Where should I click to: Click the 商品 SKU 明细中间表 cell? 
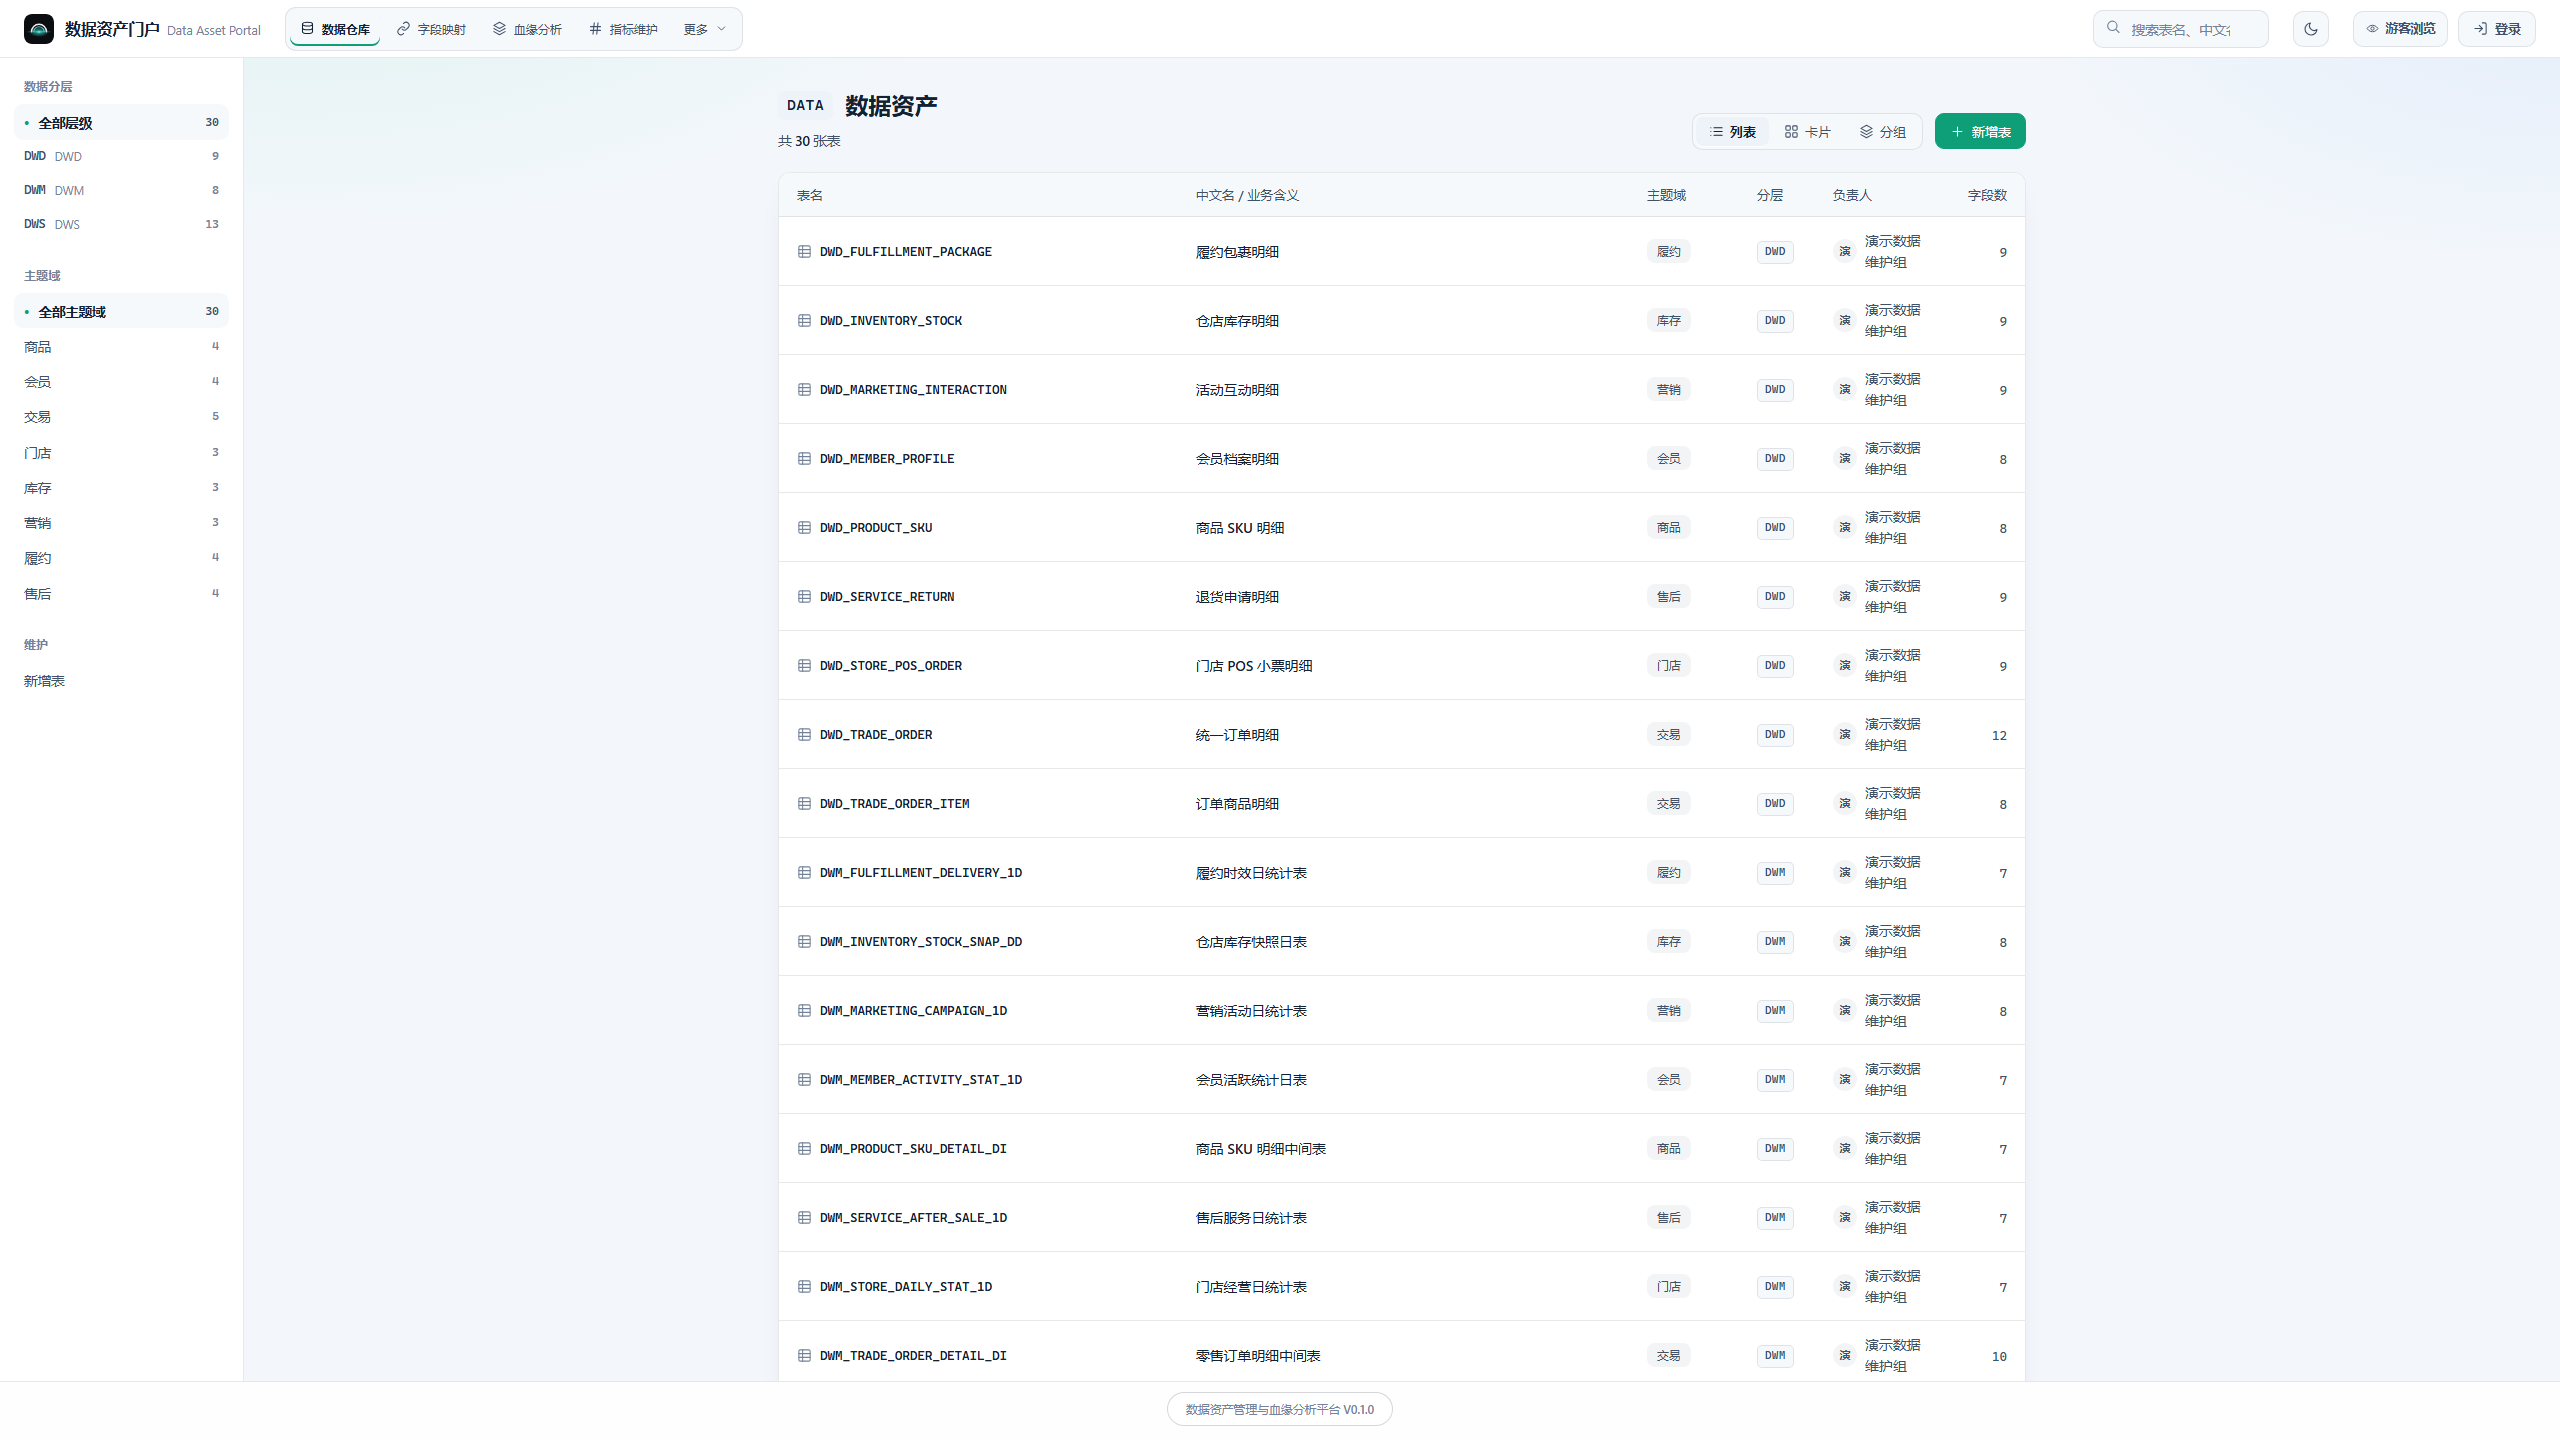pos(1261,1149)
